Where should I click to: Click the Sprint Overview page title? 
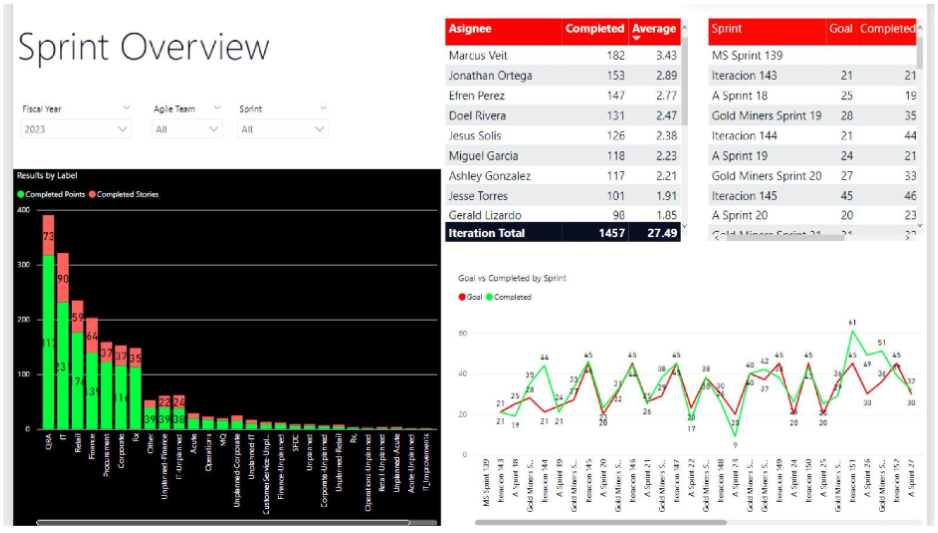point(144,48)
